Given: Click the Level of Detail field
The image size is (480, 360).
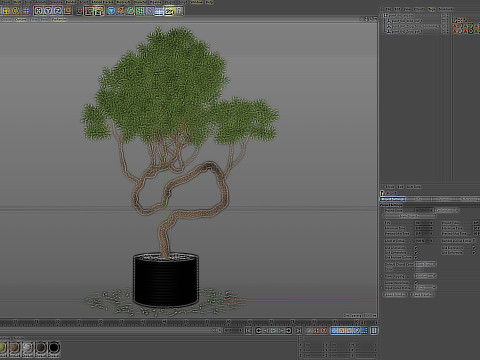Looking at the screenshot, I should (424, 241).
